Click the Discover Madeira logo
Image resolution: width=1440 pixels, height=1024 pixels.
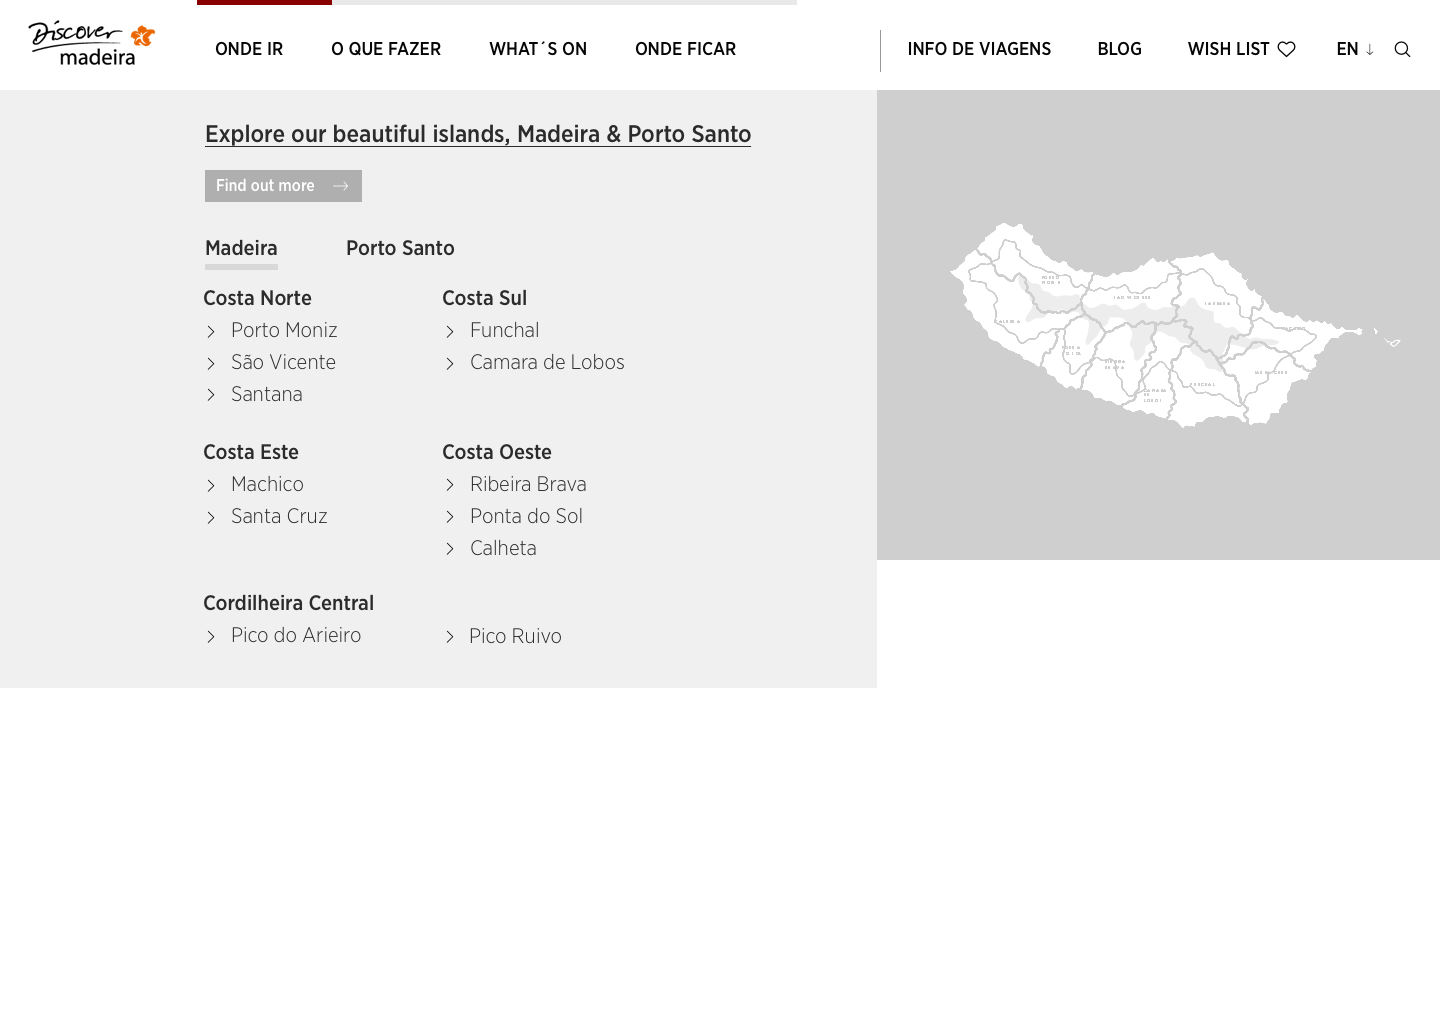pos(92,44)
